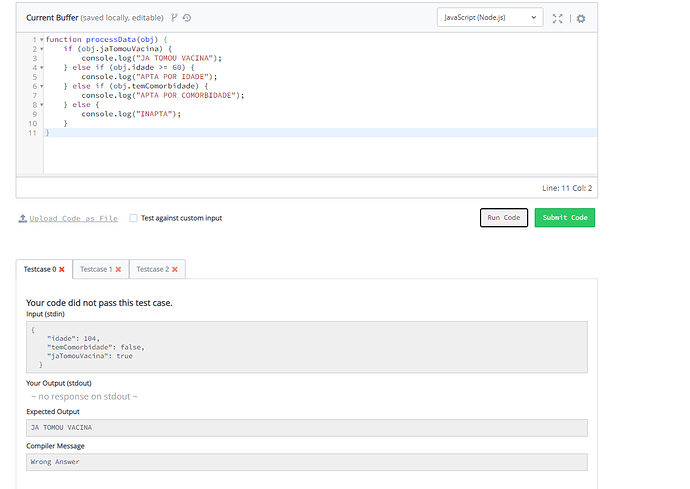Viewport: 690px width, 489px height.
Task: Toggle fullscreen editor mode icon
Action: point(558,18)
